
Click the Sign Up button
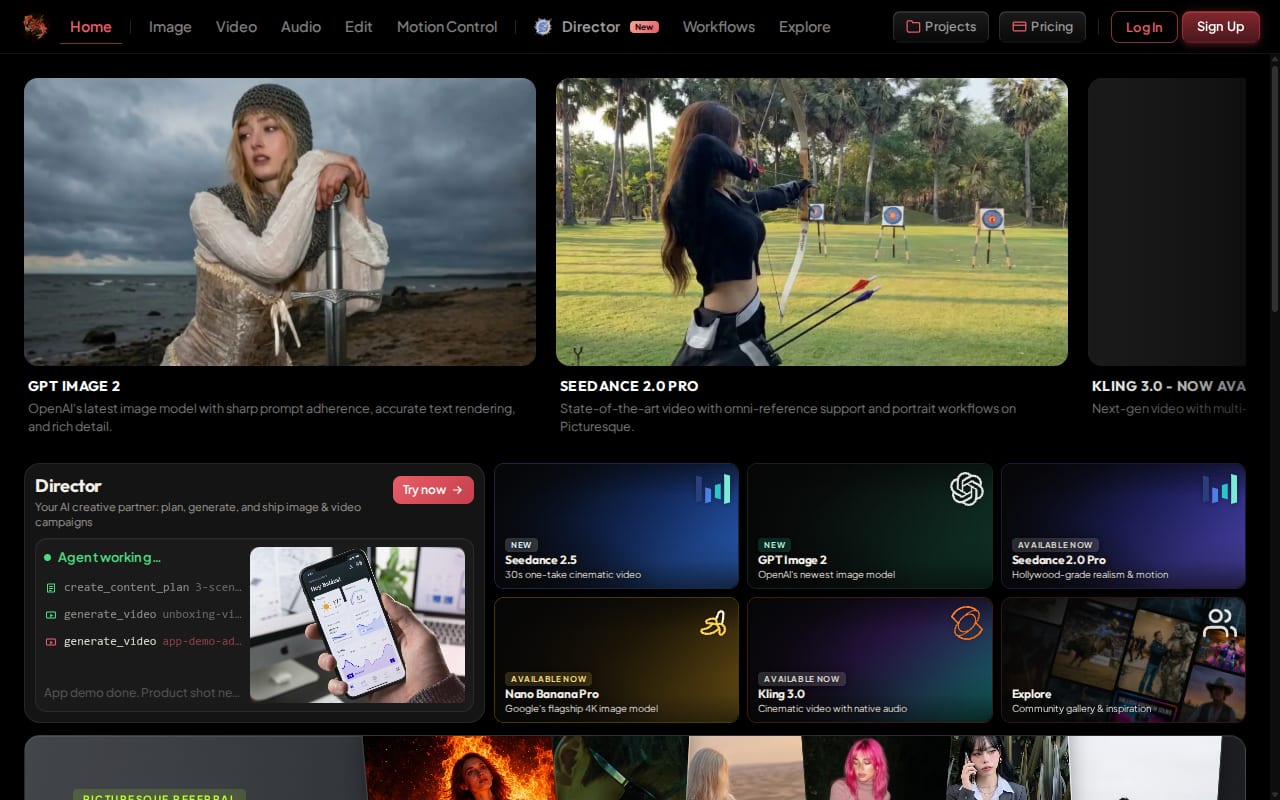point(1220,26)
